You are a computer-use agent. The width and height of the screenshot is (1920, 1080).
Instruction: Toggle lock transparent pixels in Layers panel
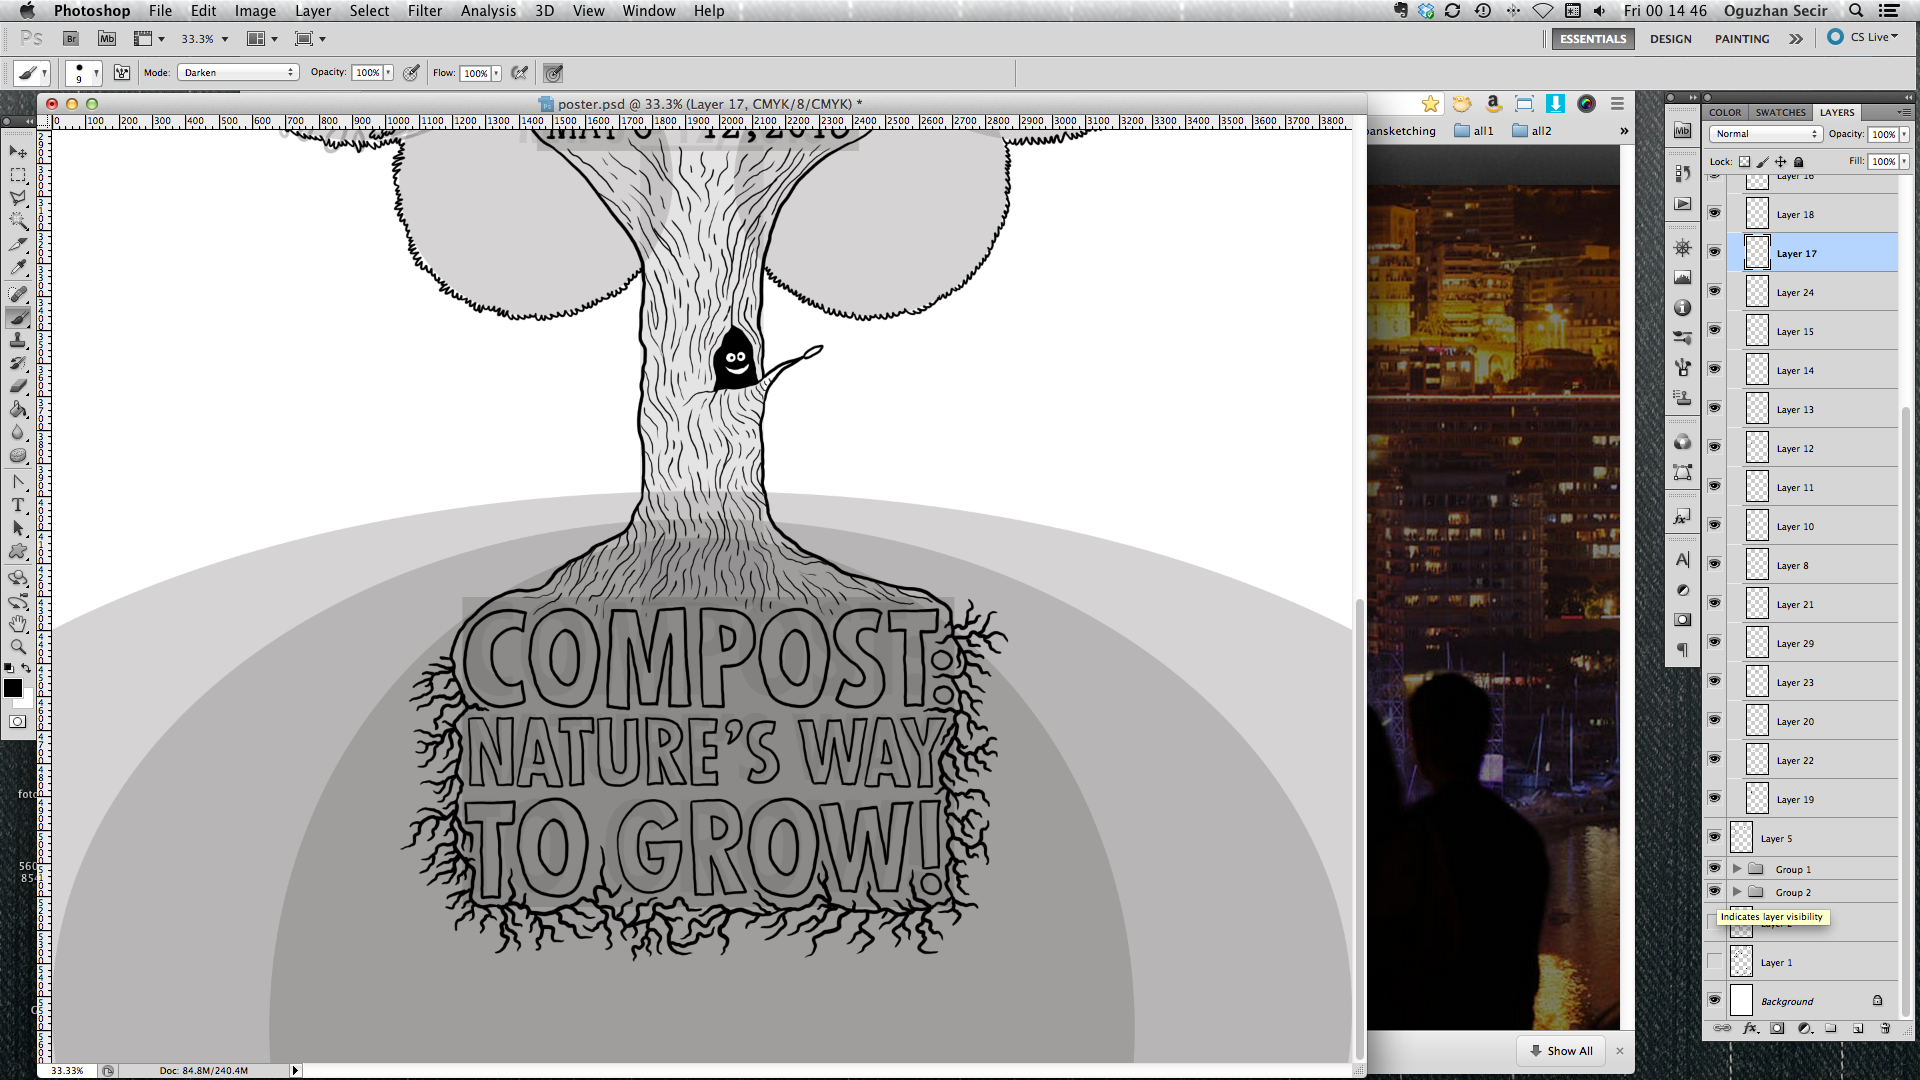[1744, 161]
